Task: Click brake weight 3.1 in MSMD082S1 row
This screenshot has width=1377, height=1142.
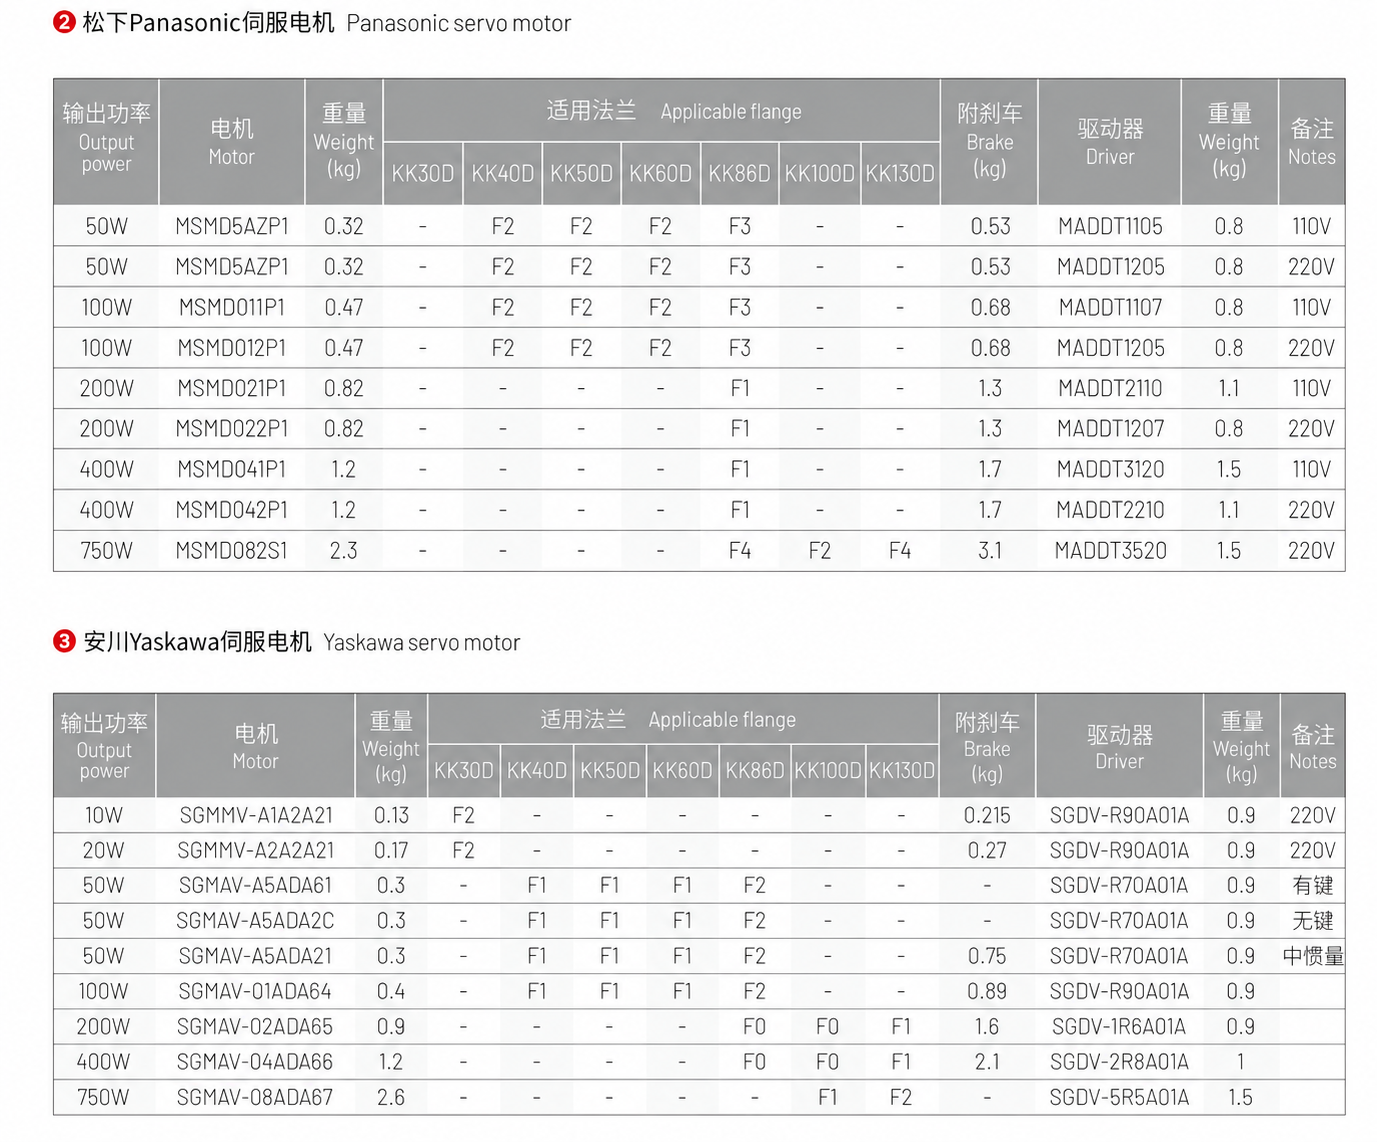Action: pyautogui.click(x=990, y=551)
